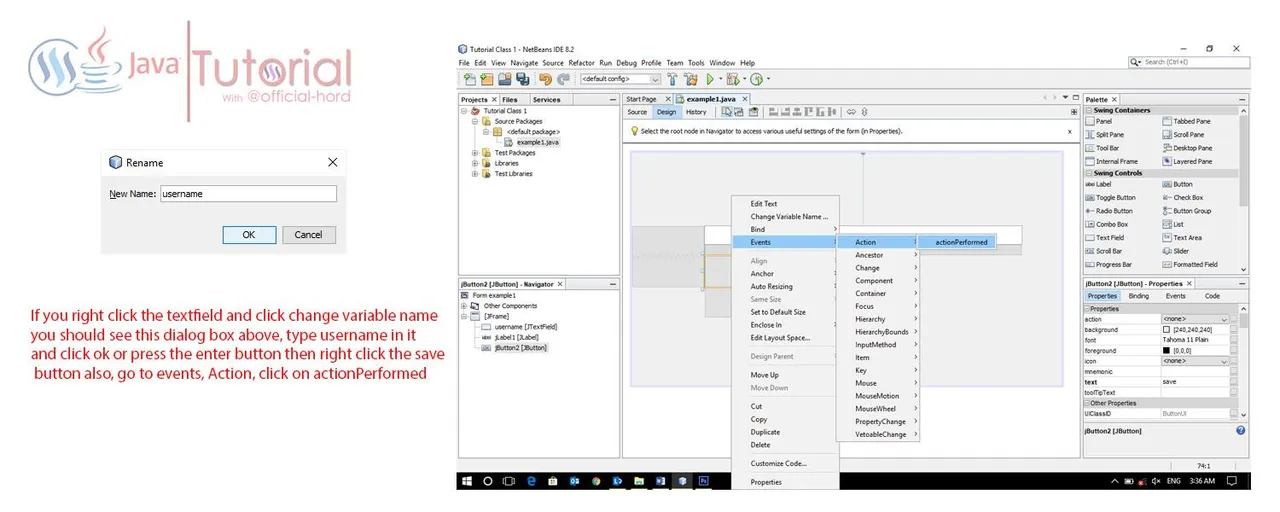The width and height of the screenshot is (1280, 512).
Task: Pick Progress Bar from the palette
Action: pos(1108,265)
